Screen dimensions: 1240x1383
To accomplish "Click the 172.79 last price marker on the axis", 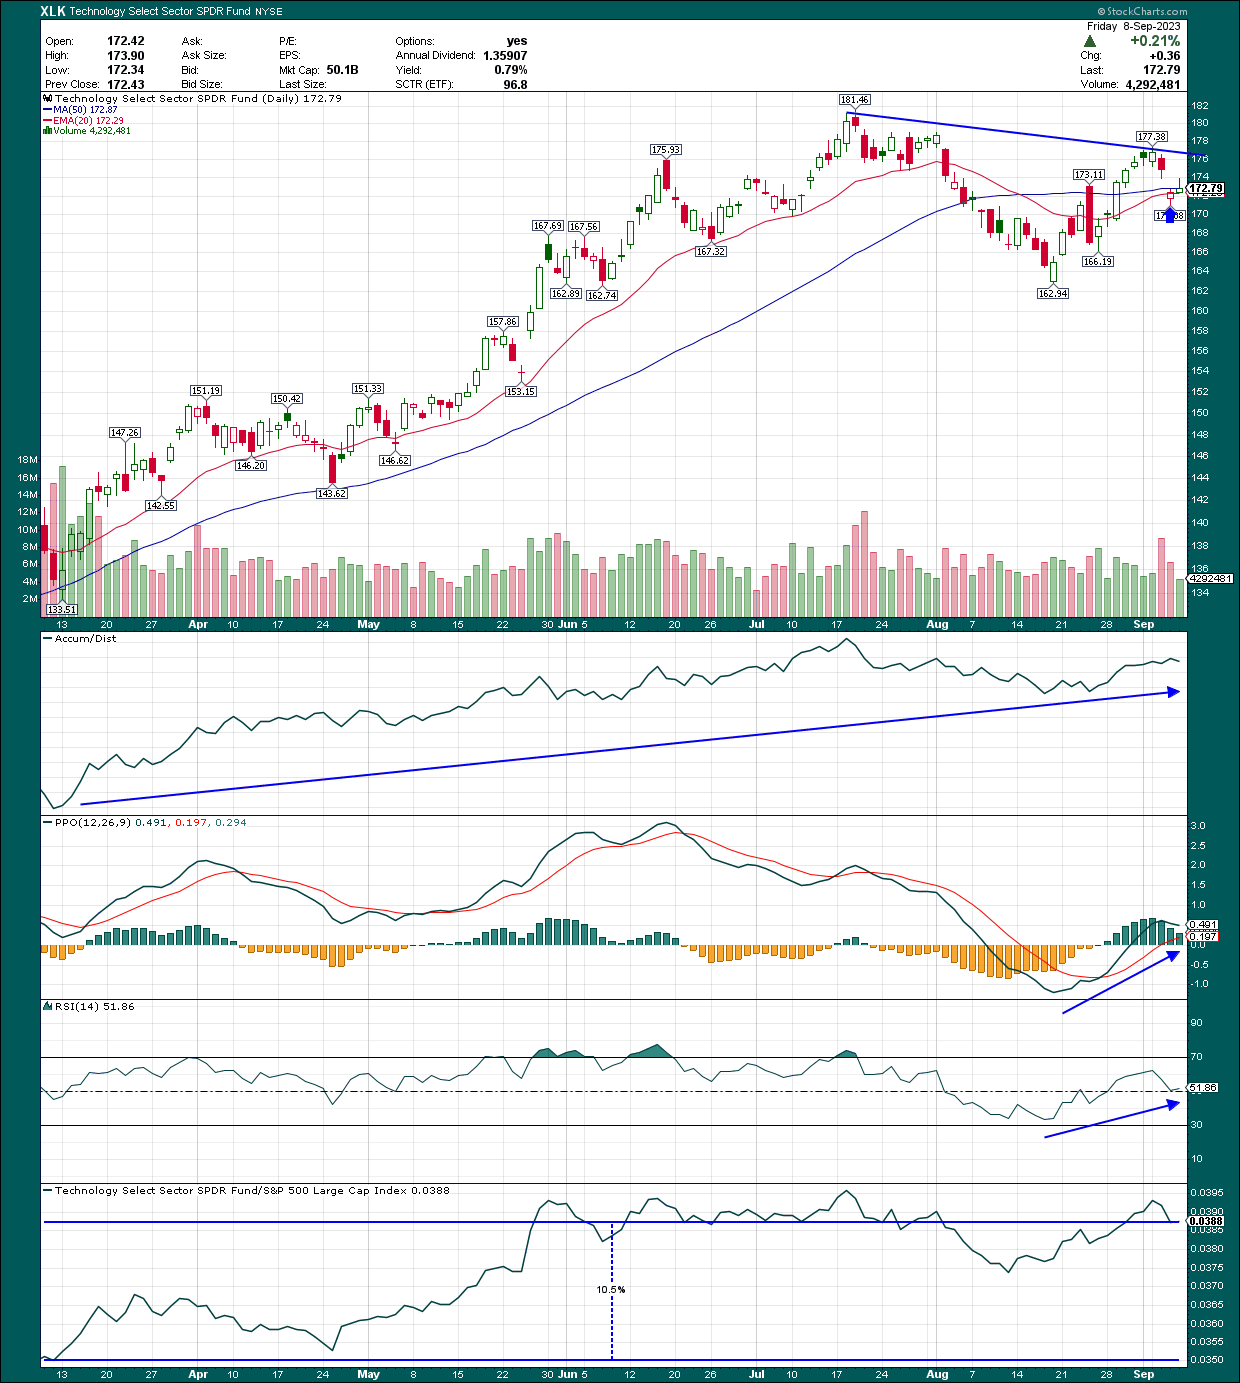I will tap(1206, 186).
